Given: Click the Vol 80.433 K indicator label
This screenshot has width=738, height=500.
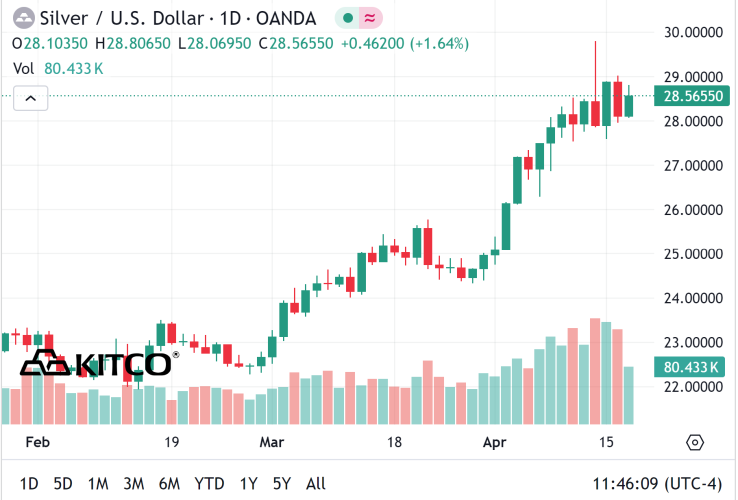Looking at the screenshot, I should [x=58, y=69].
